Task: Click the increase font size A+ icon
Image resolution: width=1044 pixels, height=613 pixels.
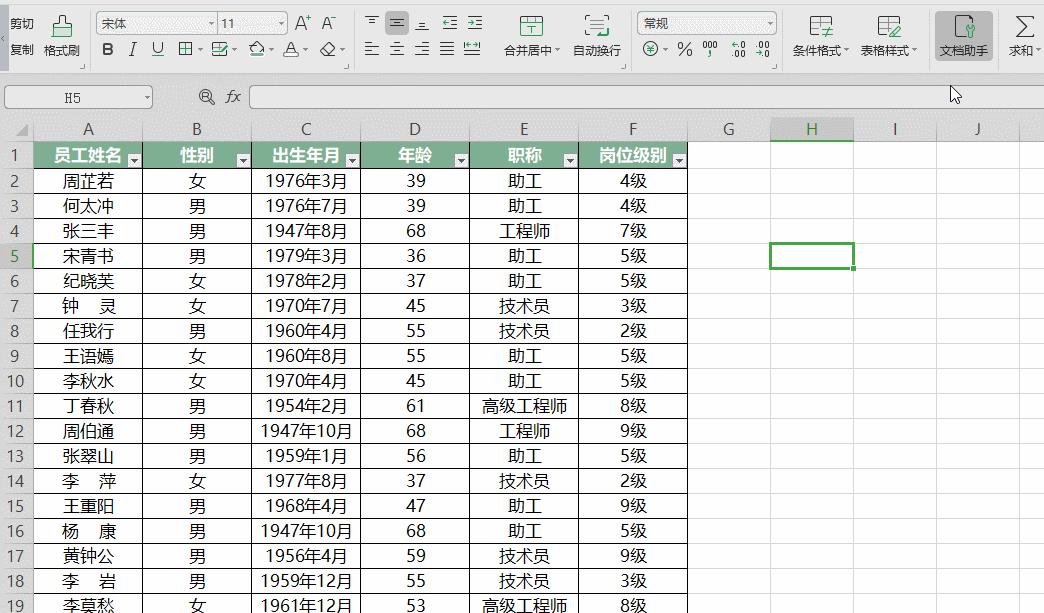Action: (x=302, y=20)
